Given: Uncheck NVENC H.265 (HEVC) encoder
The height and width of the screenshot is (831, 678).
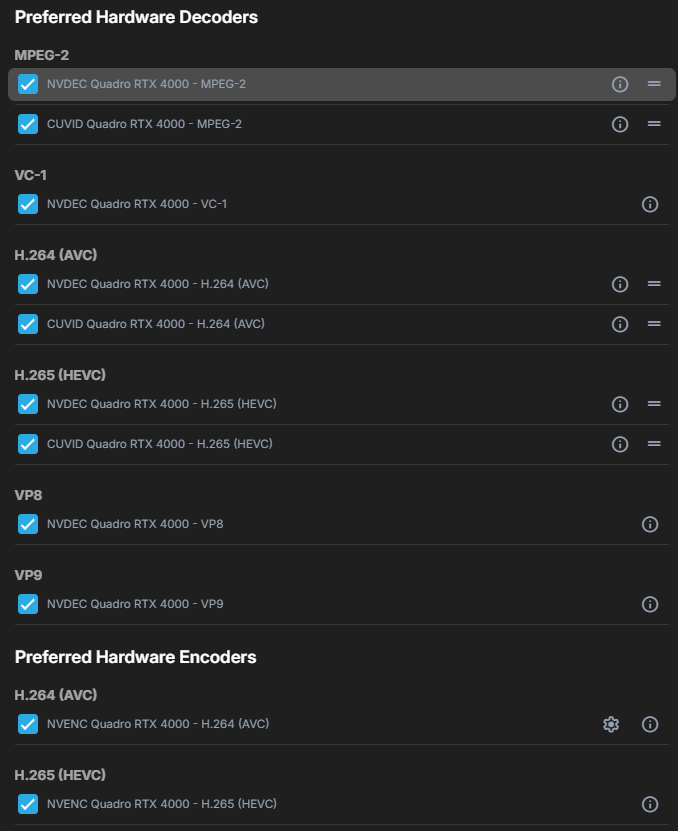Looking at the screenshot, I should (x=28, y=804).
